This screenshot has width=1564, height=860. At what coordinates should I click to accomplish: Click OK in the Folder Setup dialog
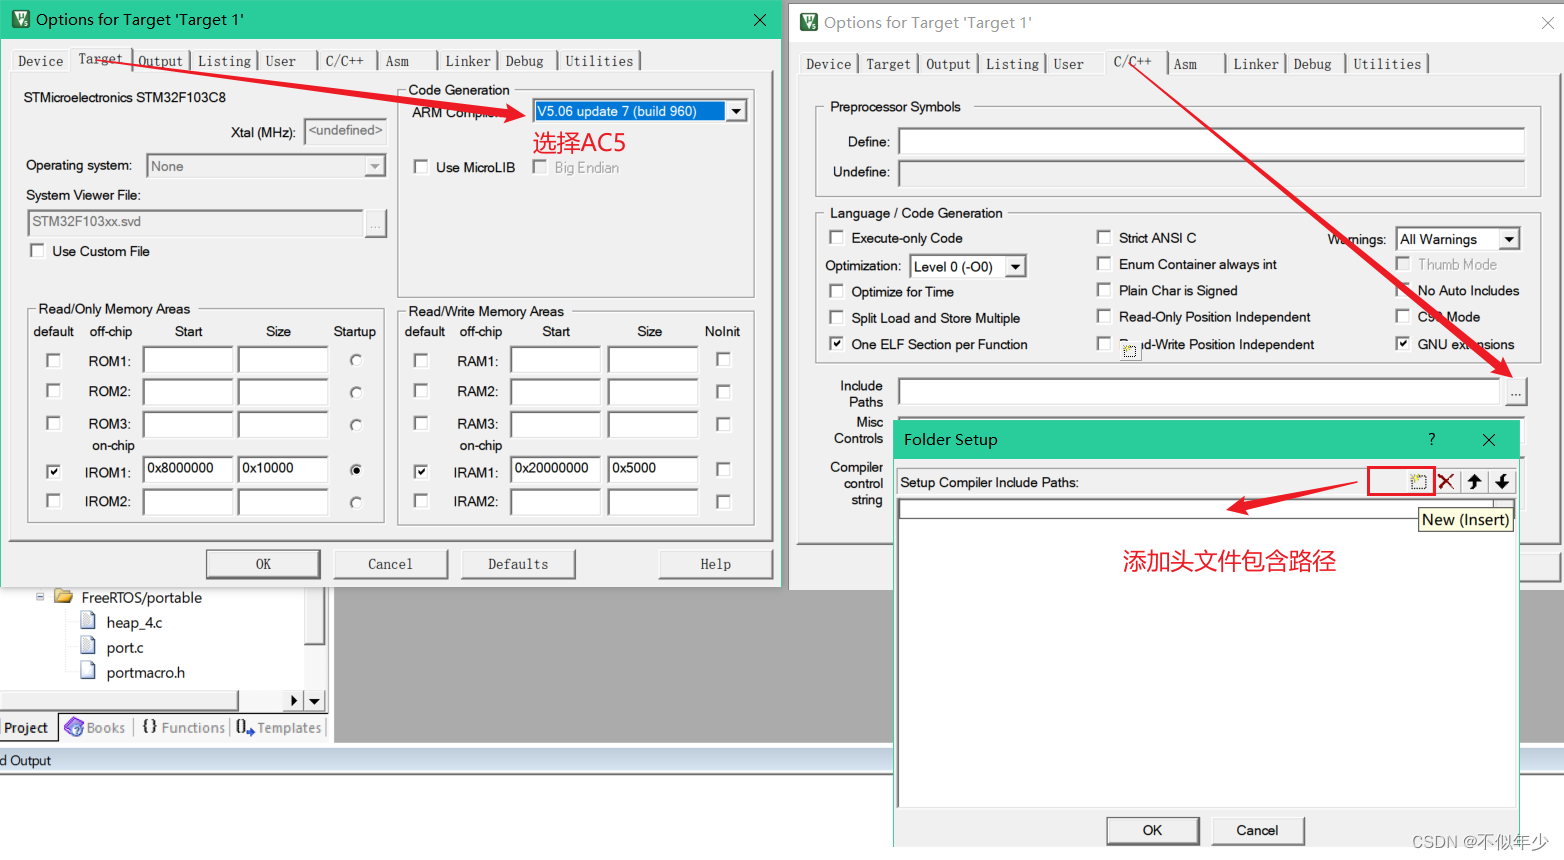click(x=1152, y=830)
